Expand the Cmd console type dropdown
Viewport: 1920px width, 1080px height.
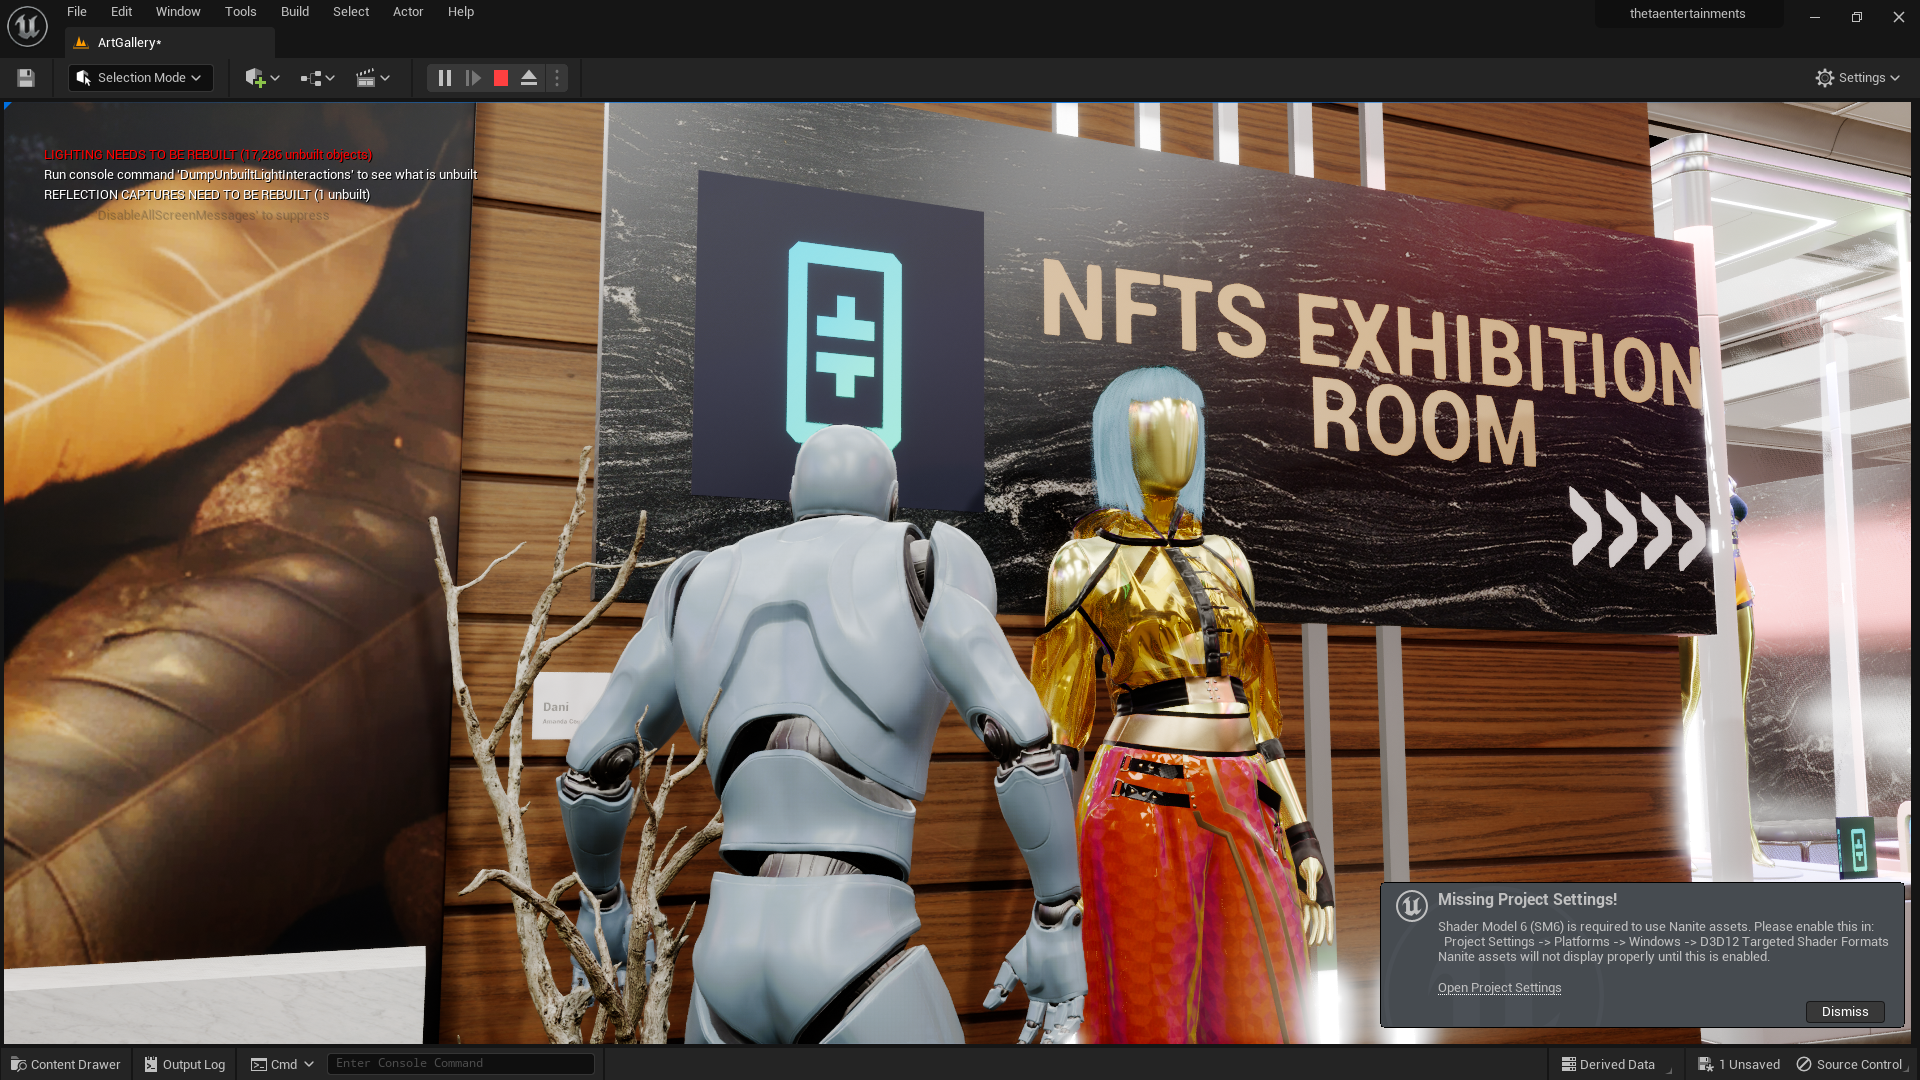point(283,1064)
